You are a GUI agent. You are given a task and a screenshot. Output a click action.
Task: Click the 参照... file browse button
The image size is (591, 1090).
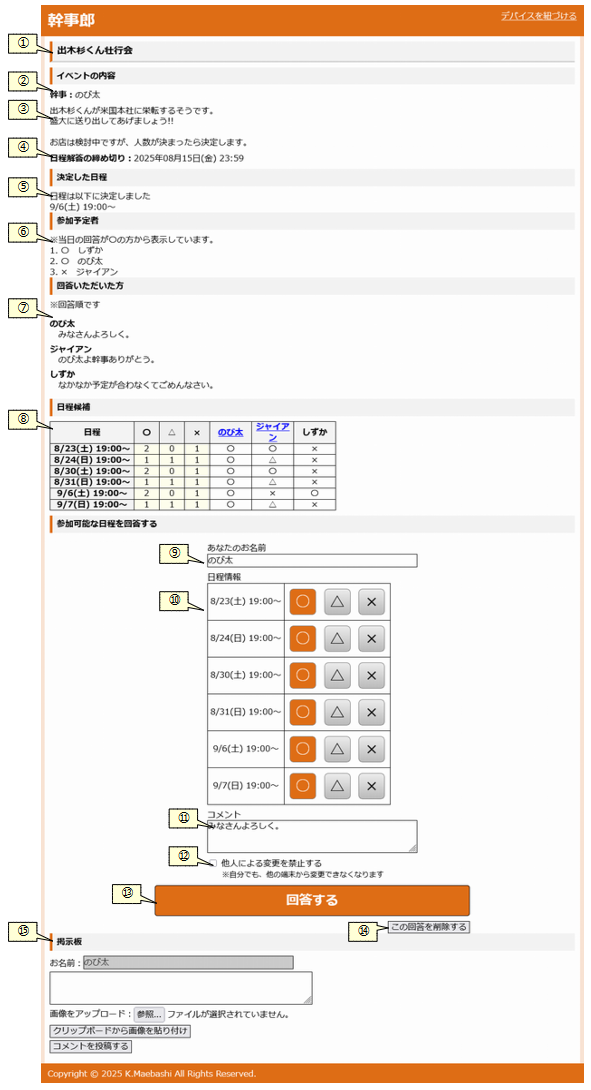[x=149, y=1014]
